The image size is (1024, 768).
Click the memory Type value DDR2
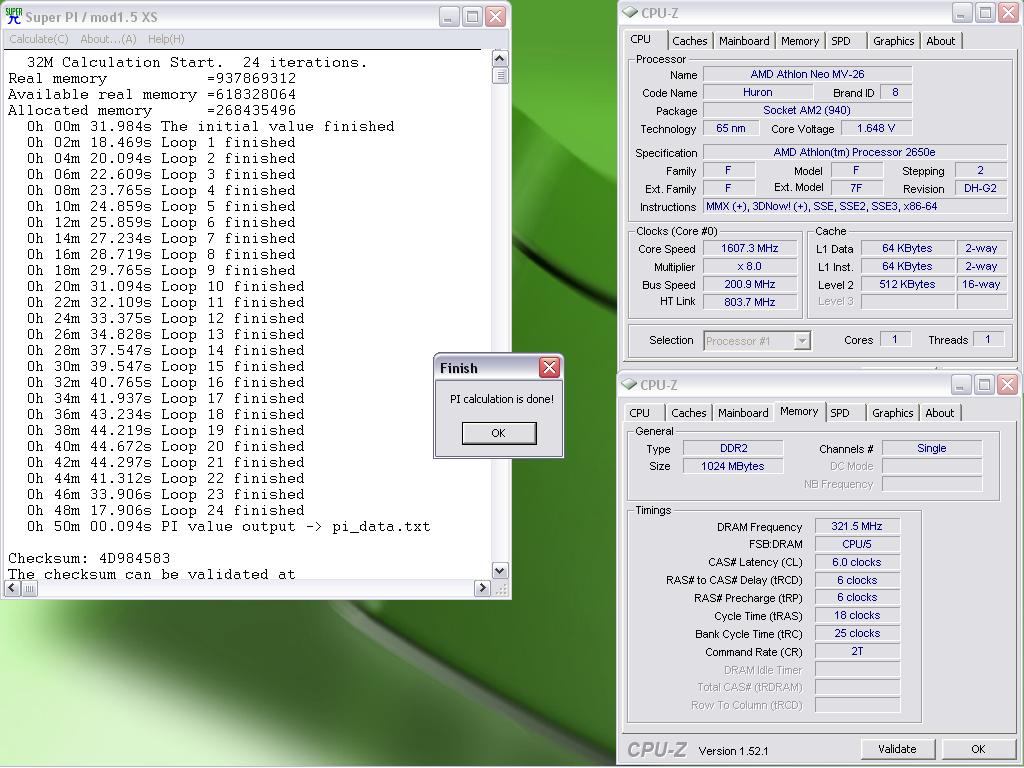733,448
